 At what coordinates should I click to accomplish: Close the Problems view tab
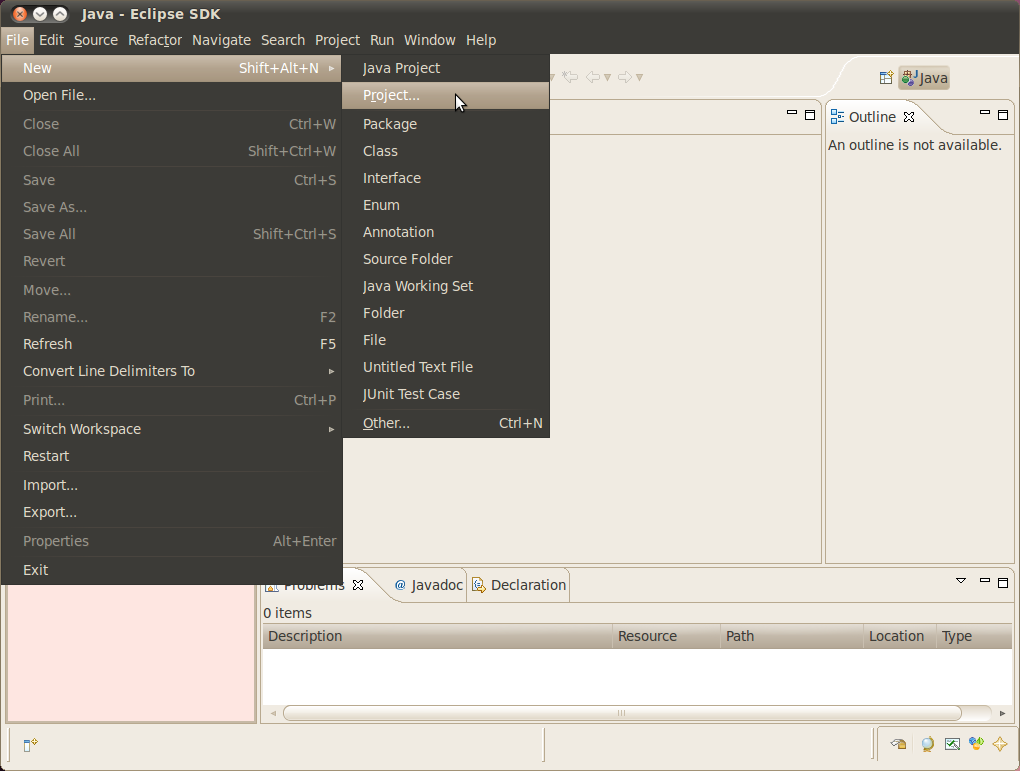click(x=358, y=585)
